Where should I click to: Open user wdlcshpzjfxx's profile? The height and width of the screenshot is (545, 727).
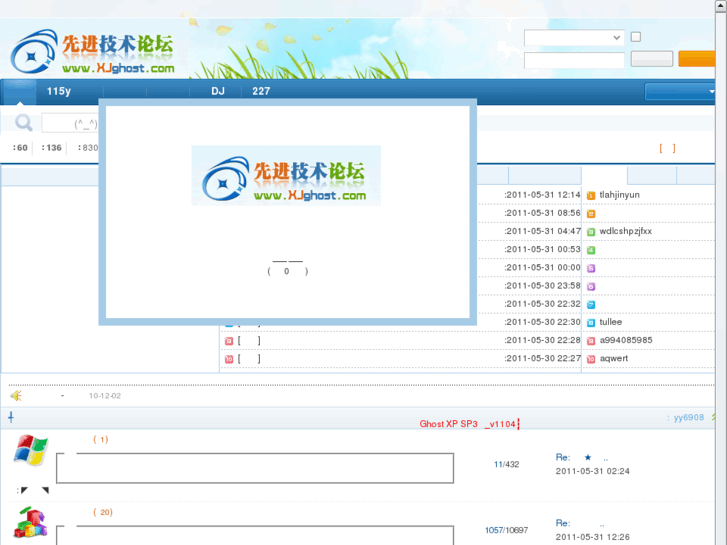coord(625,231)
